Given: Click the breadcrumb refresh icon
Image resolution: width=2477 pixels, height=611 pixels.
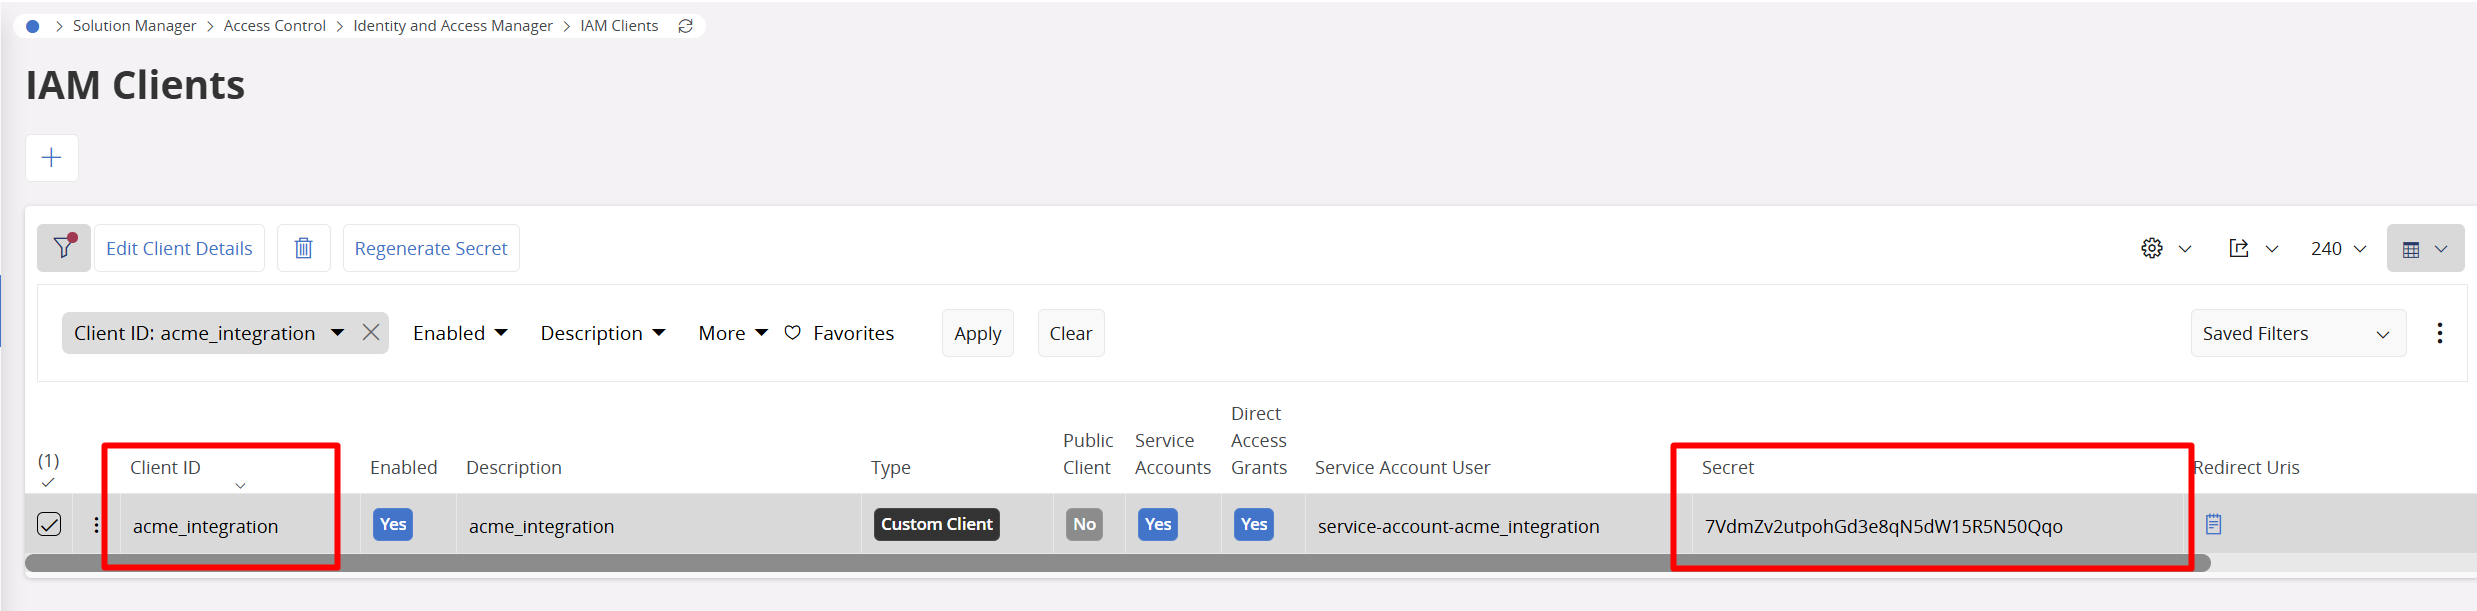Looking at the screenshot, I should pos(685,26).
